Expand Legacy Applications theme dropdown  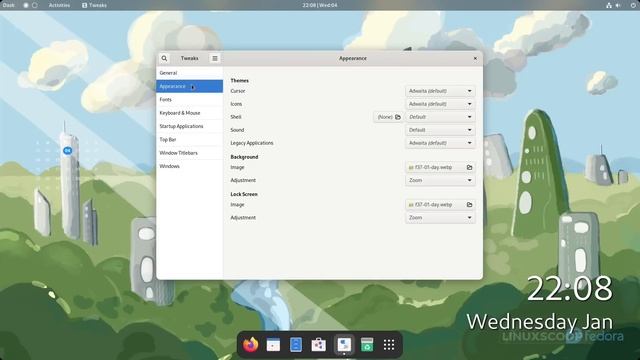pyautogui.click(x=440, y=143)
